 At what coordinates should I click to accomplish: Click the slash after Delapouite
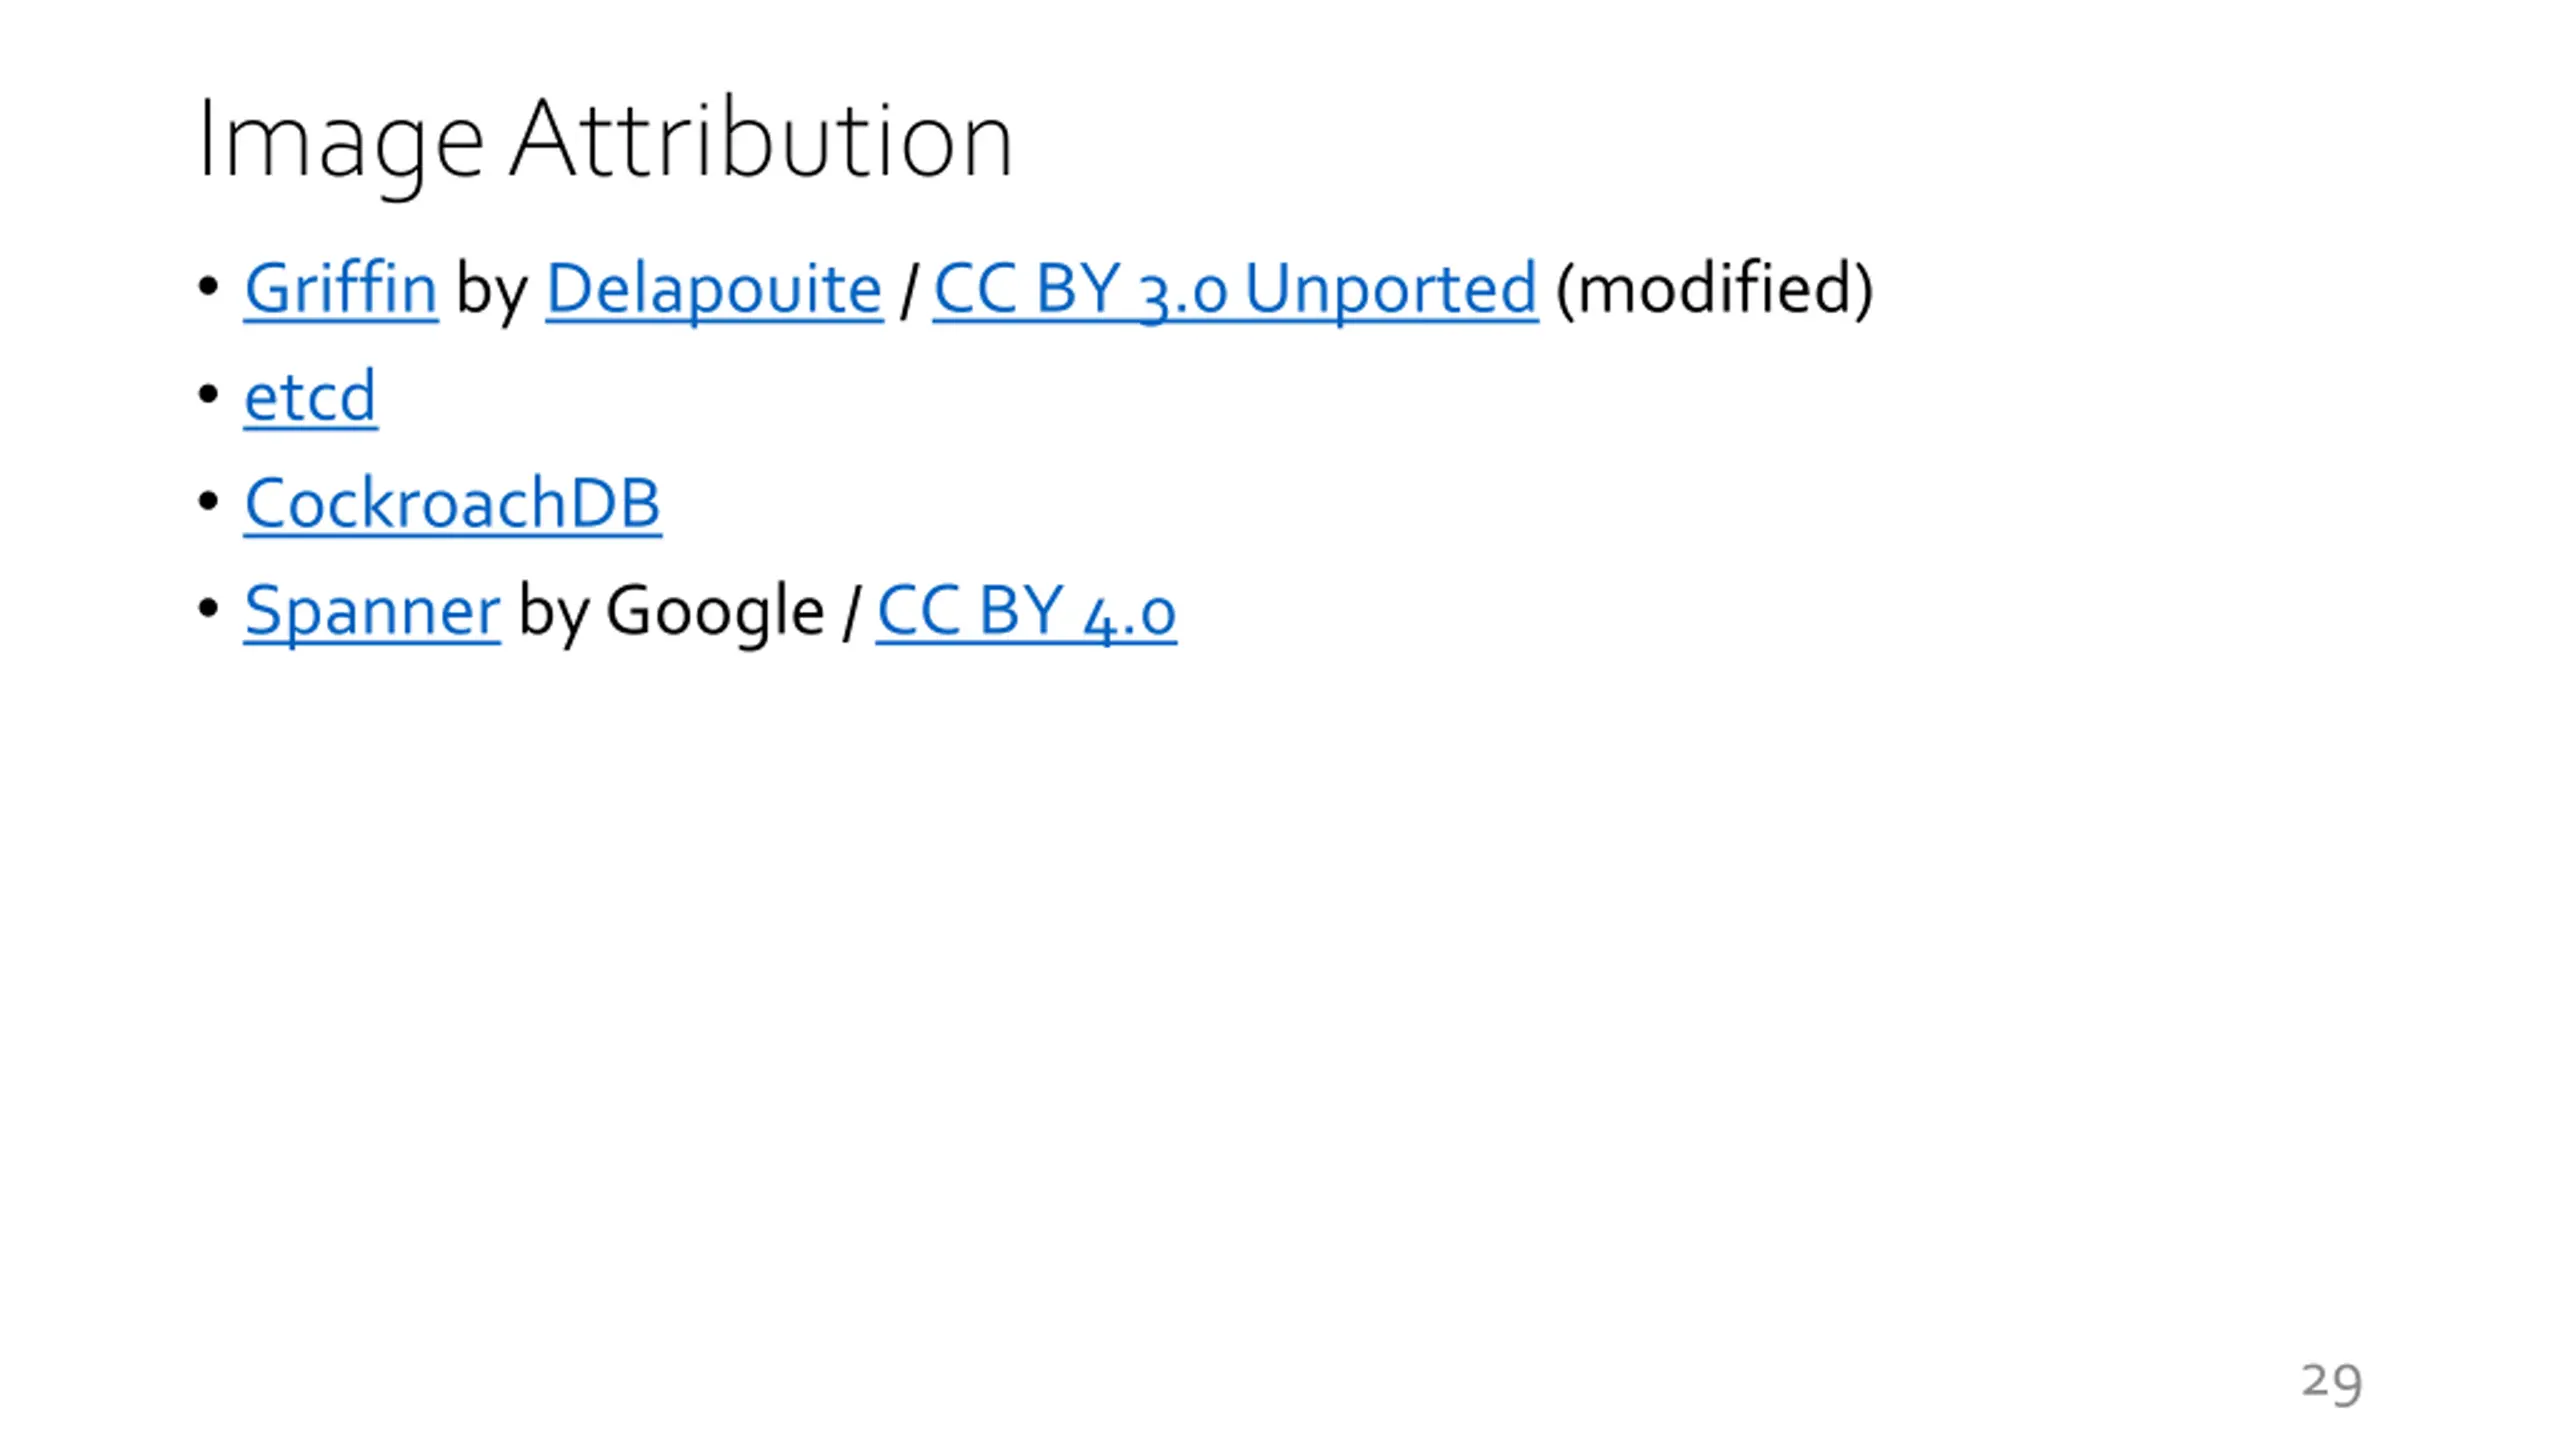pos(908,289)
